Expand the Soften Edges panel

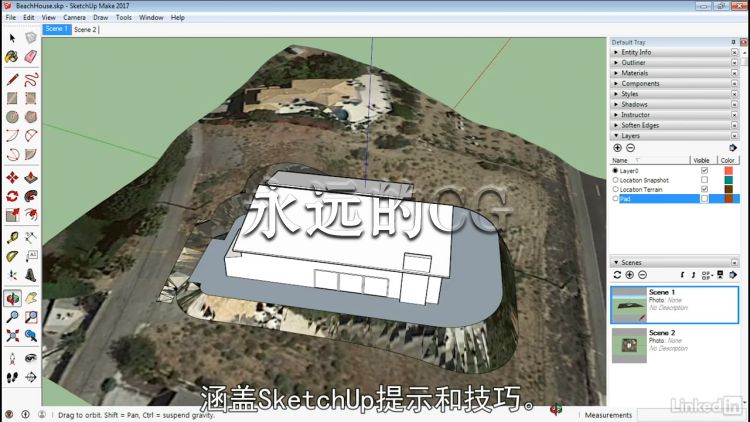674,125
